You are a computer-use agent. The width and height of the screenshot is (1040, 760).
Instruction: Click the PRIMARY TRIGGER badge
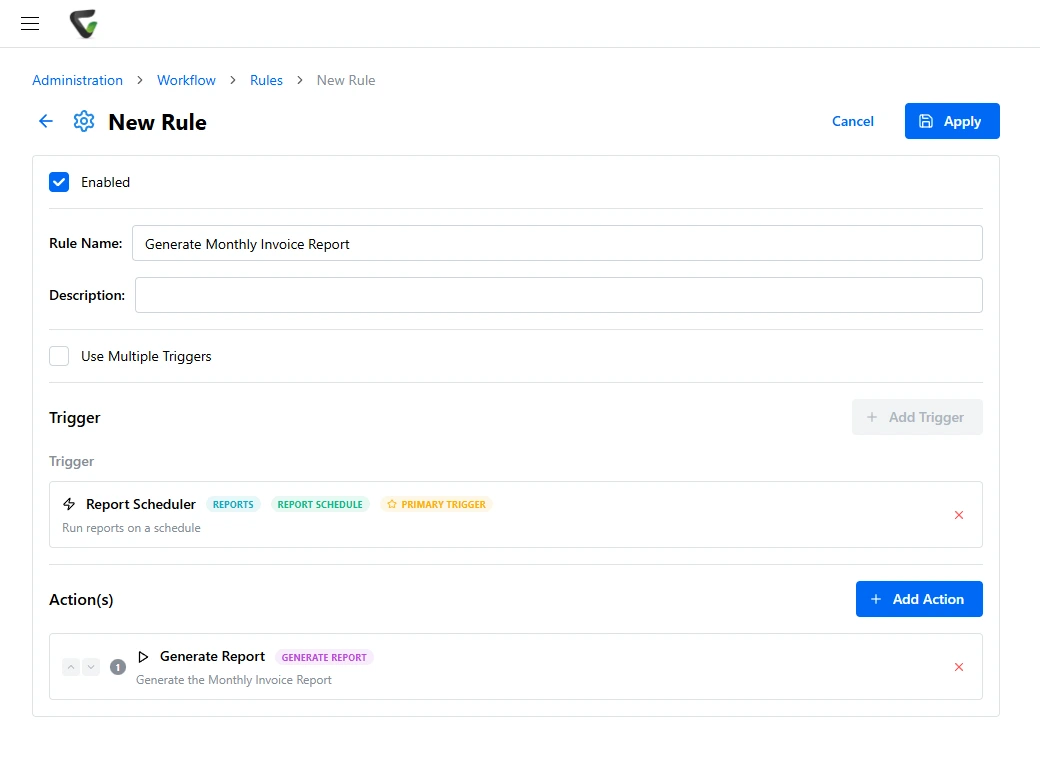point(436,505)
